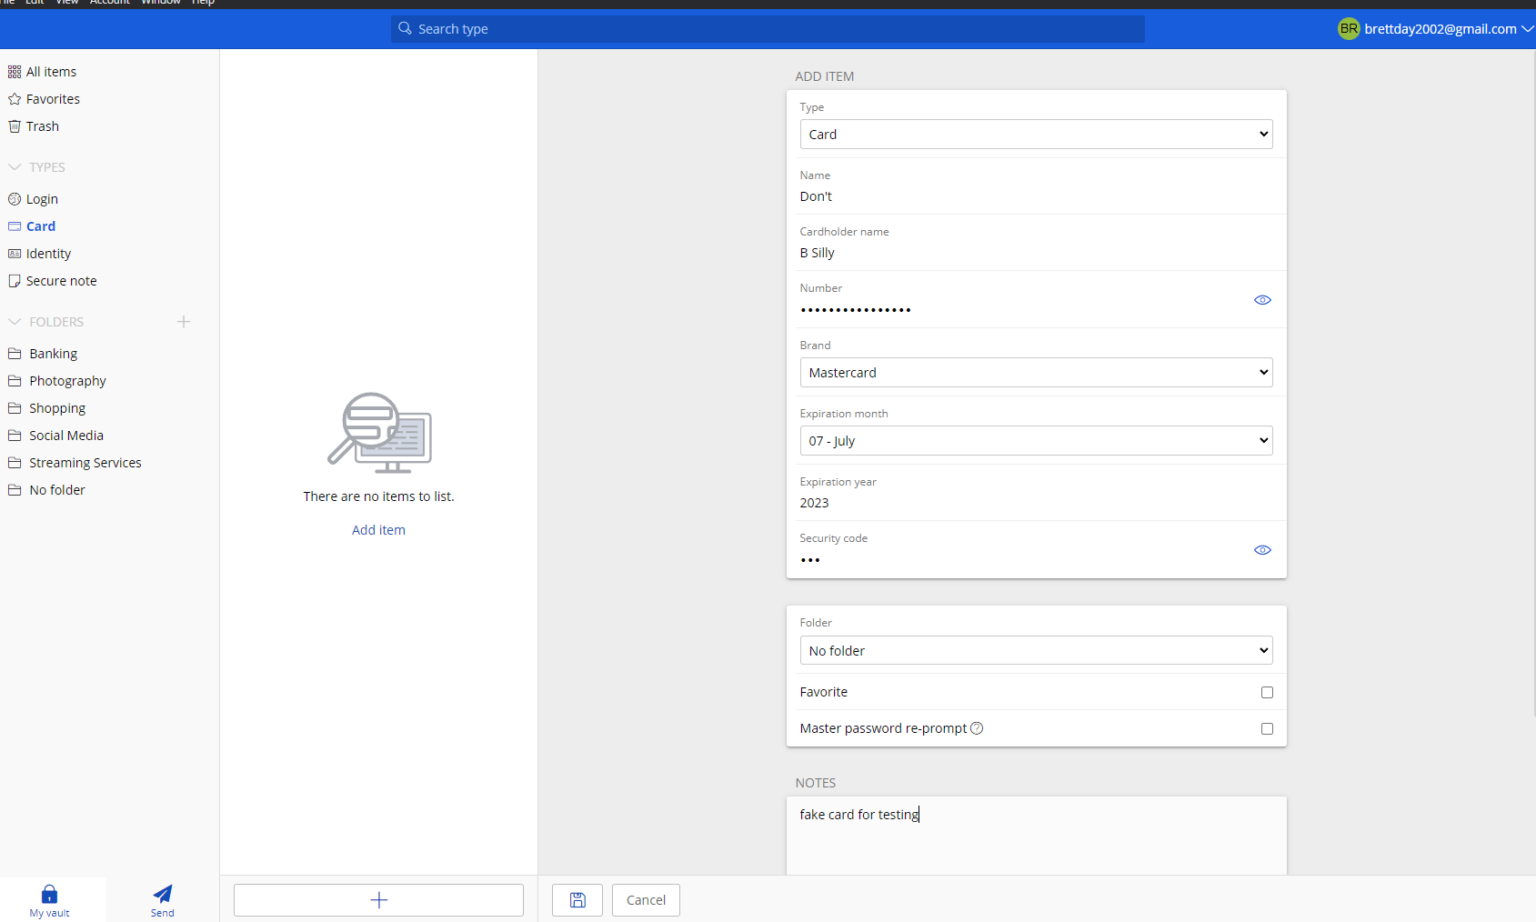This screenshot has height=922, width=1536.
Task: Enable Master password re-prompt
Action: [x=1267, y=728]
